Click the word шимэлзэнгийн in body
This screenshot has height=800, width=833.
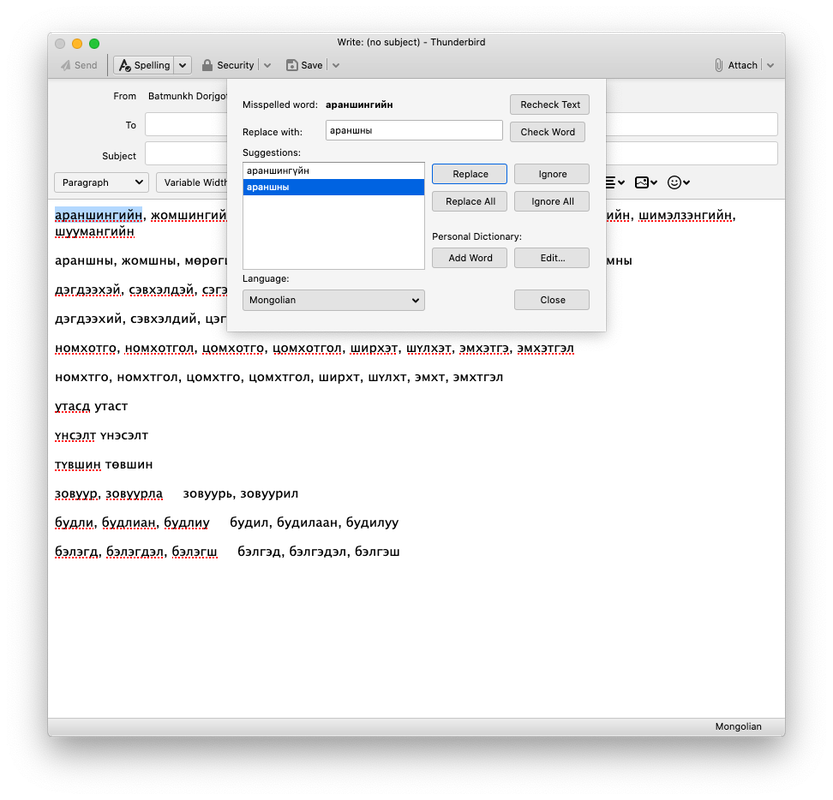click(x=687, y=215)
